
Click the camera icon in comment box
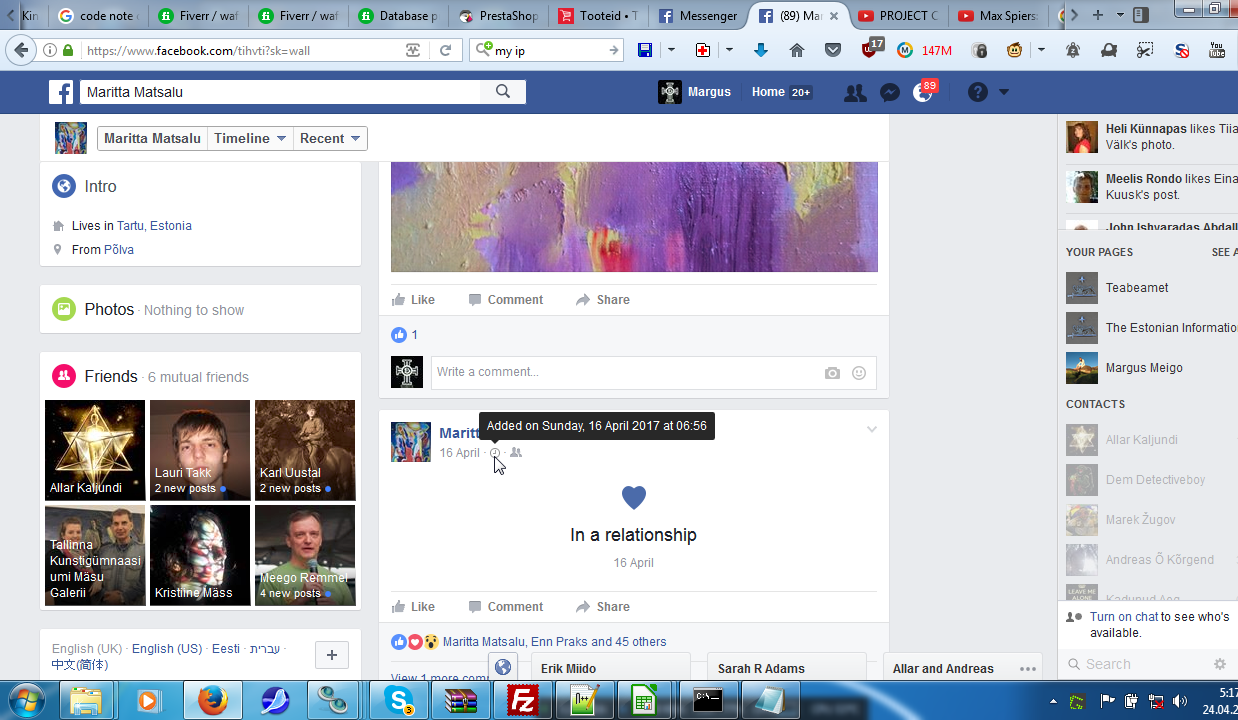[832, 373]
